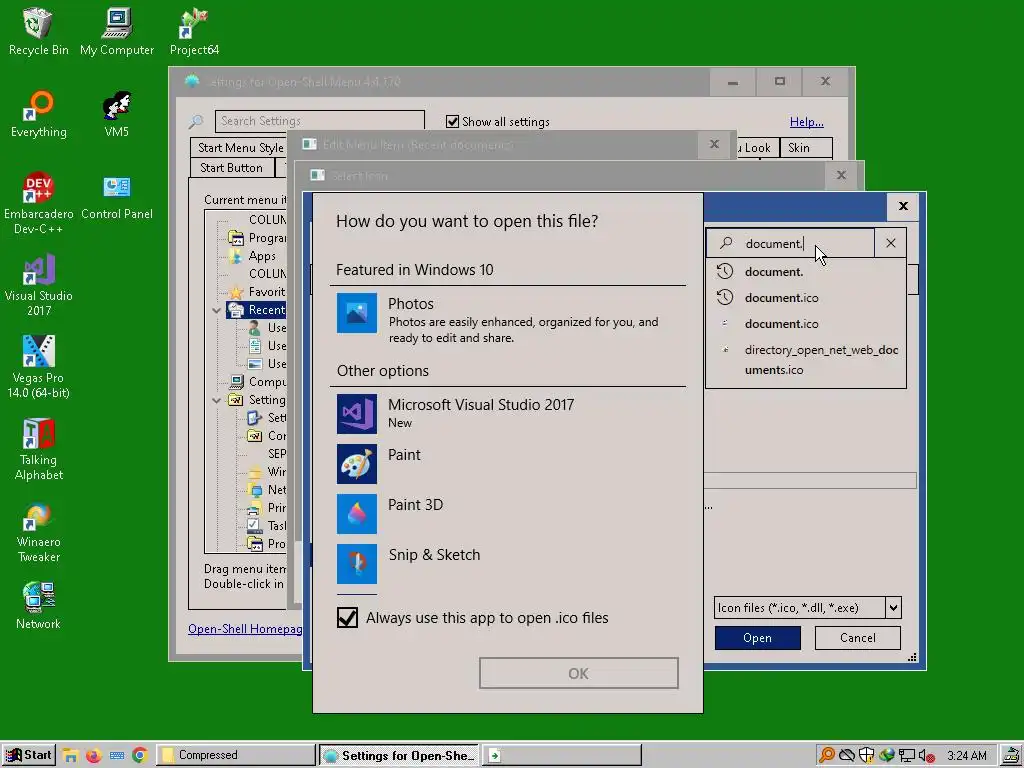The image size is (1024, 768).
Task: Pick the Paint app icon
Action: [x=357, y=464]
